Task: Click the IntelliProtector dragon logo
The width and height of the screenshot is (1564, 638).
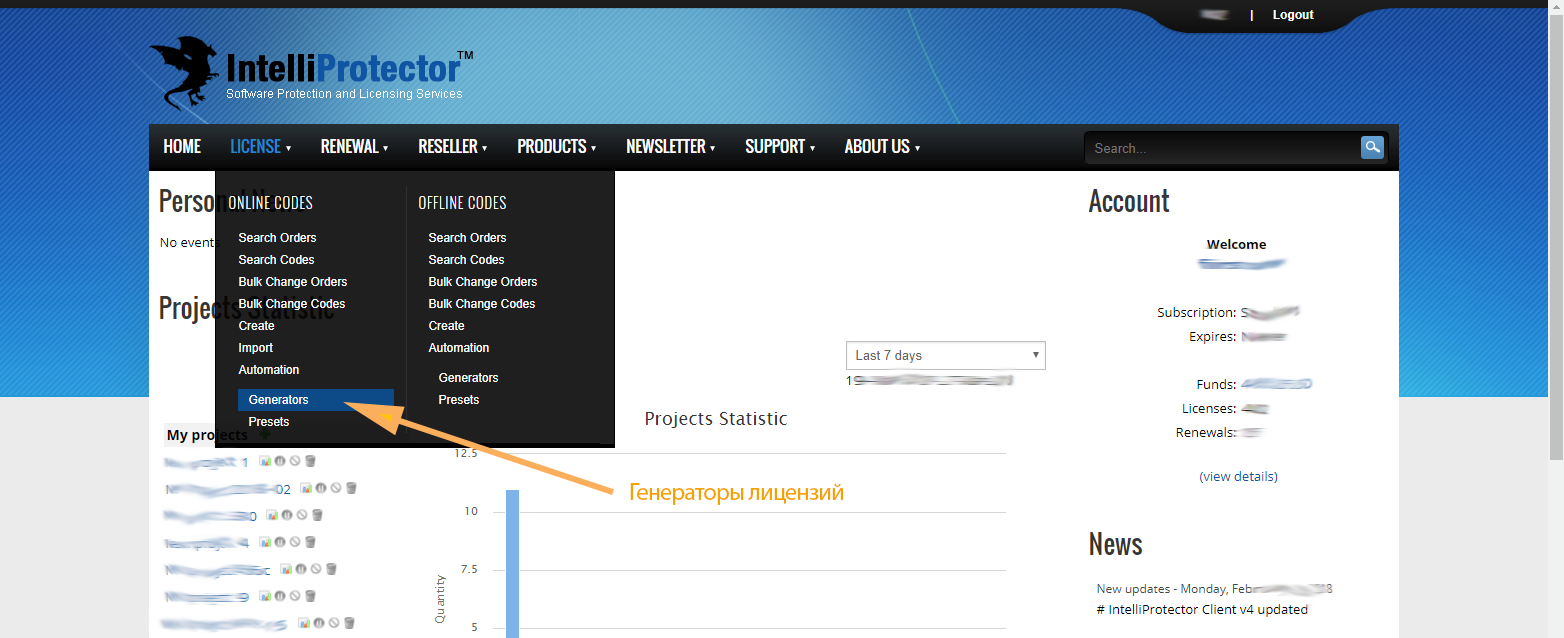Action: [x=186, y=72]
